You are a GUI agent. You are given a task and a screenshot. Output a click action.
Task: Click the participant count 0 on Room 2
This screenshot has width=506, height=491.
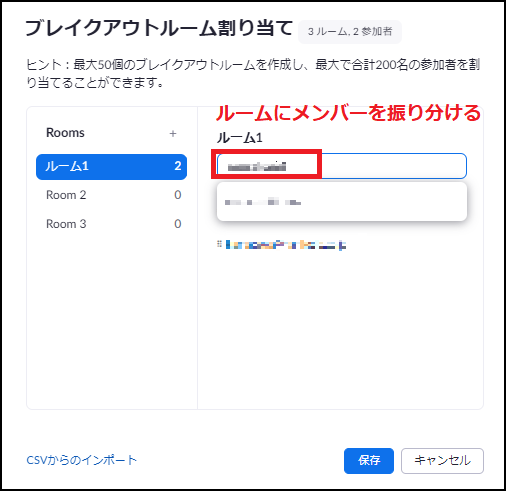pos(178,195)
